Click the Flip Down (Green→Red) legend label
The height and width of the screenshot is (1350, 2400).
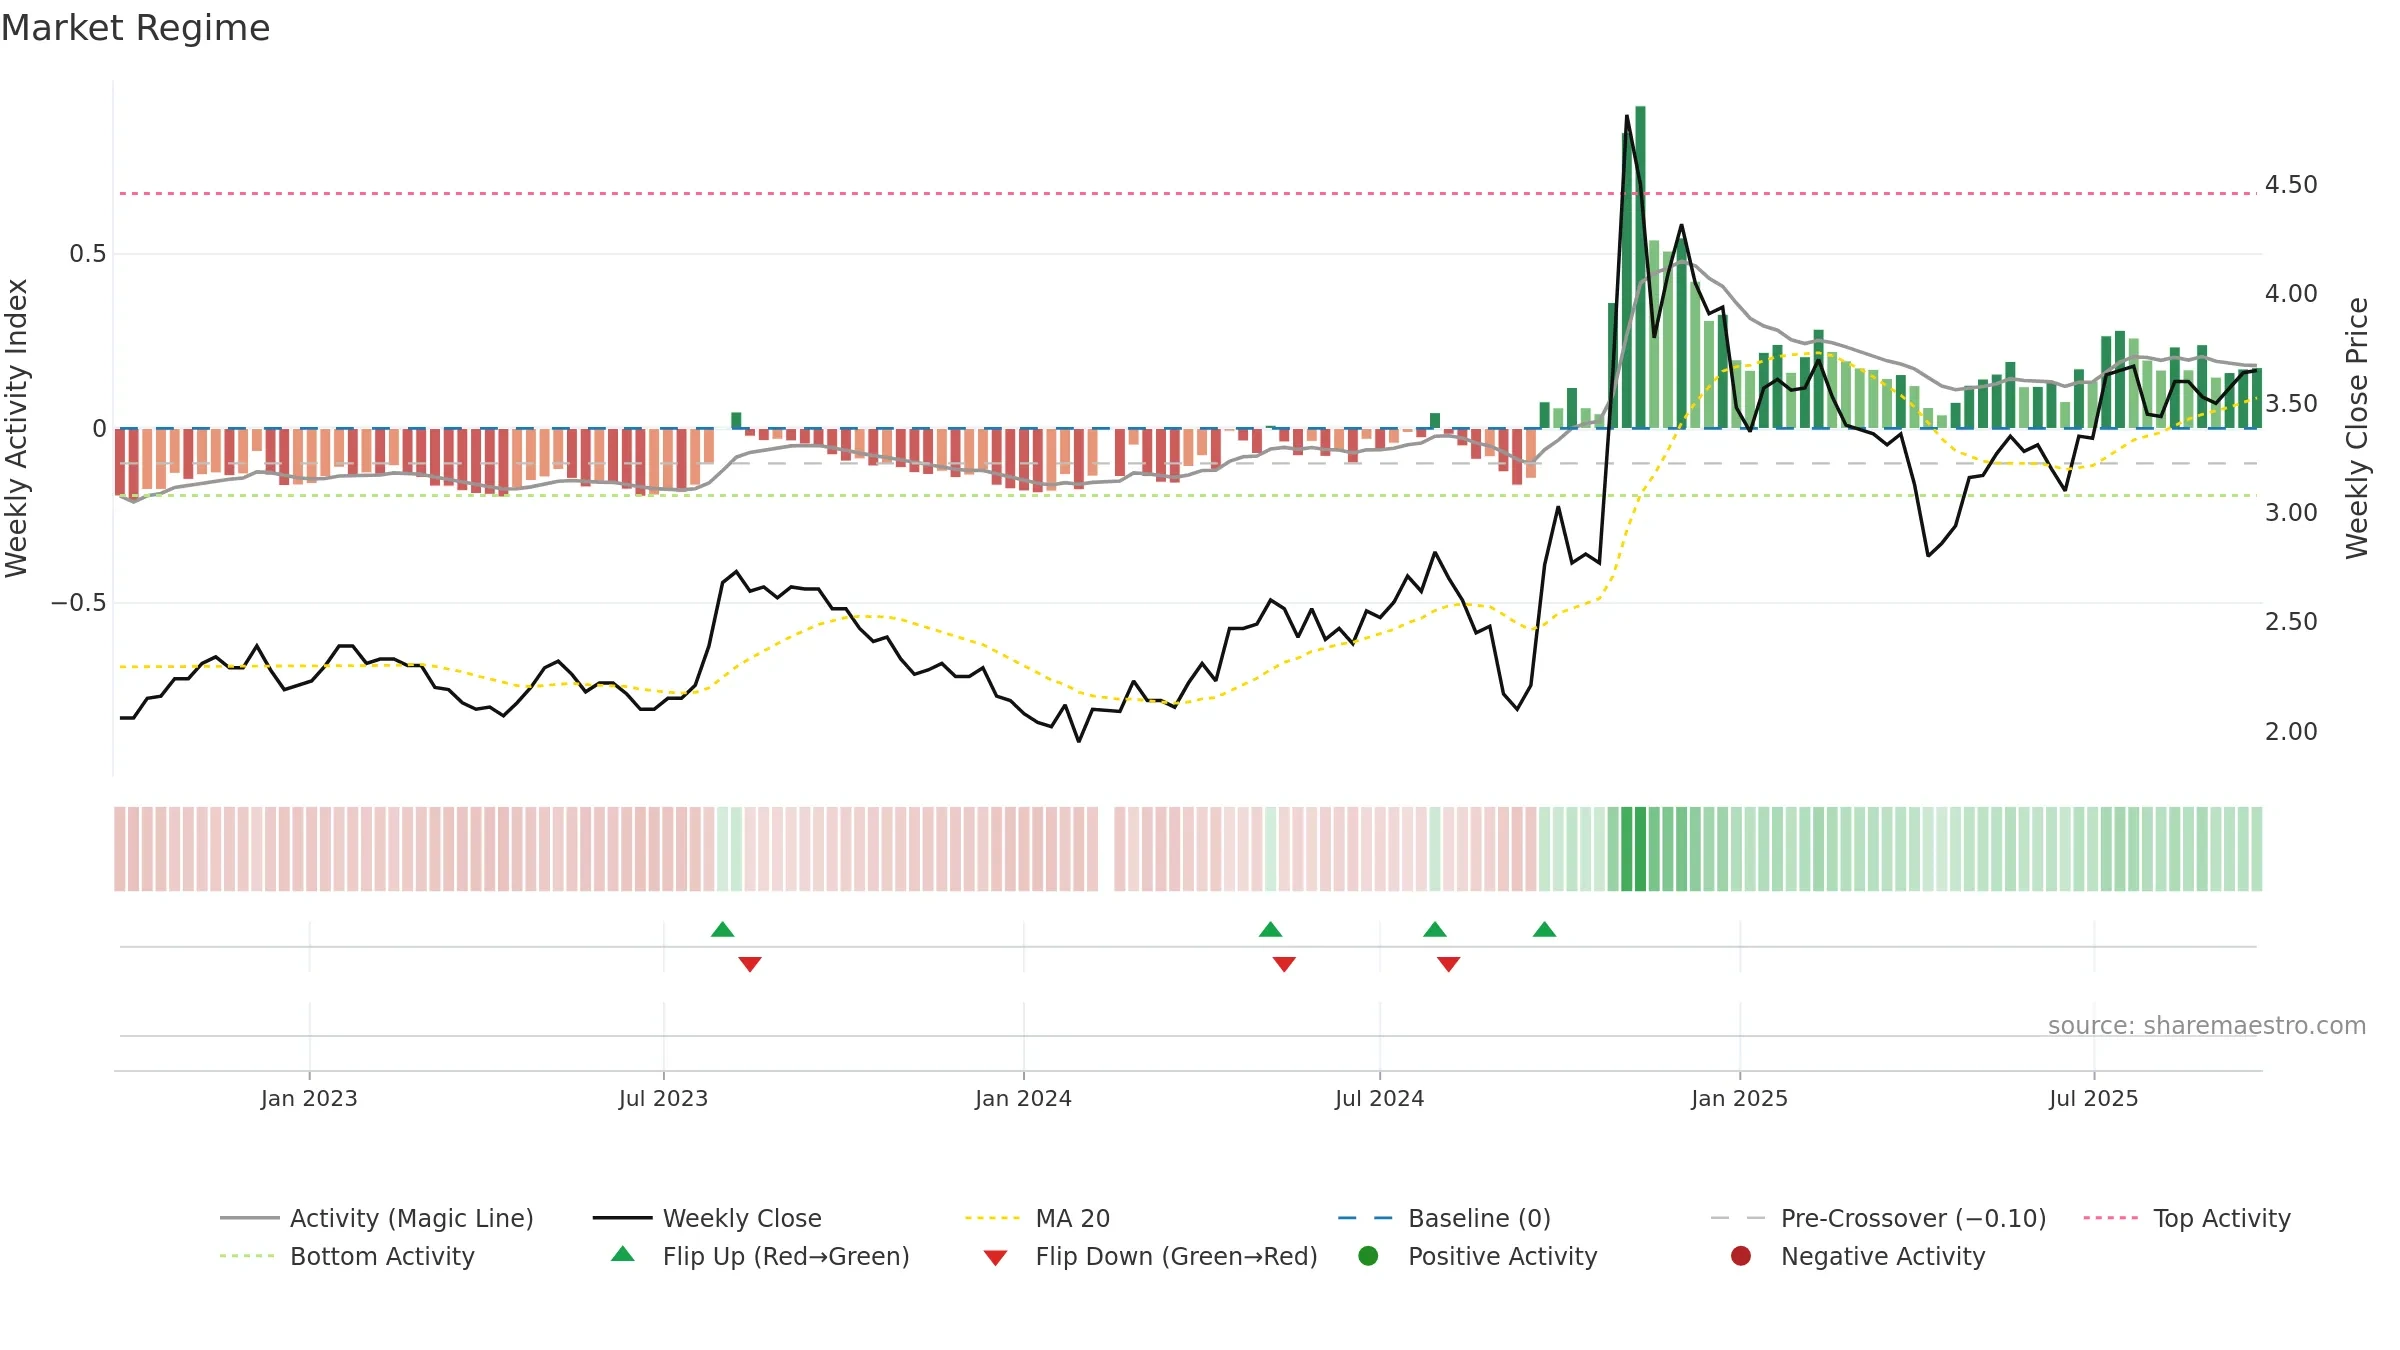(1176, 1256)
